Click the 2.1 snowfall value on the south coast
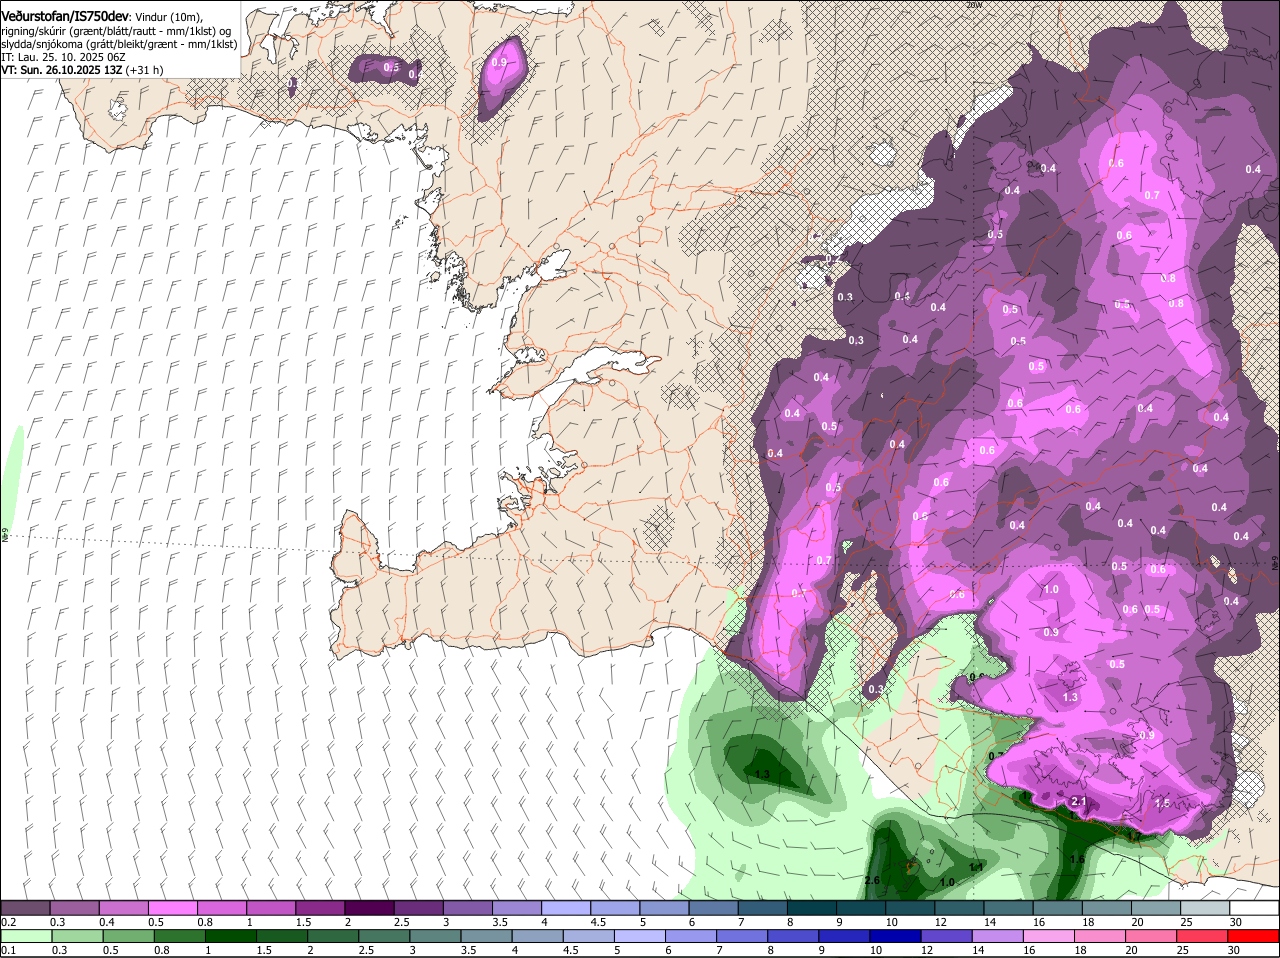 1079,802
